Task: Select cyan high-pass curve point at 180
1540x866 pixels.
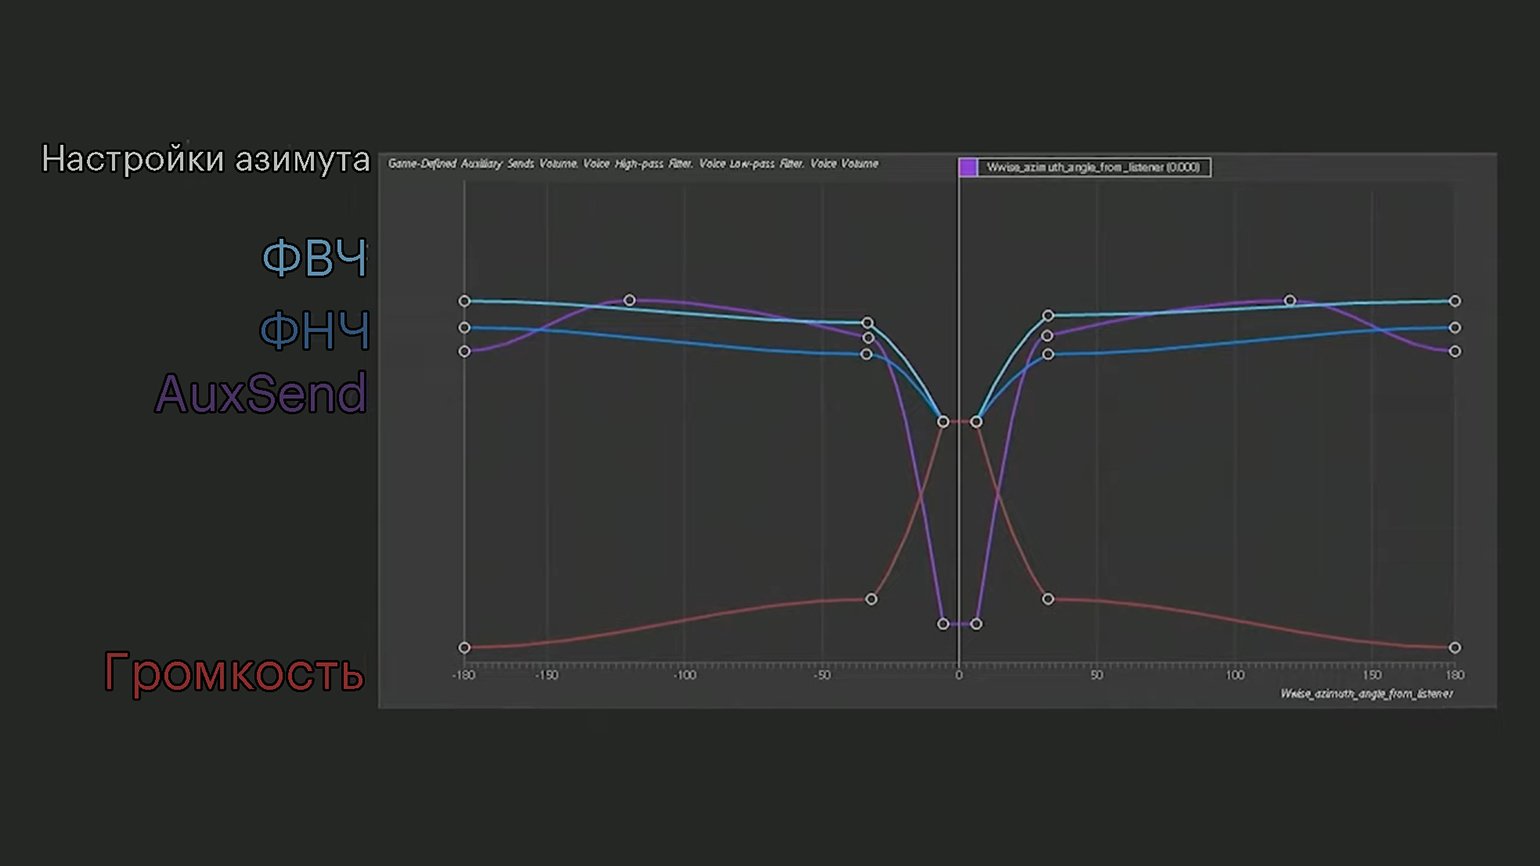Action: (1455, 301)
